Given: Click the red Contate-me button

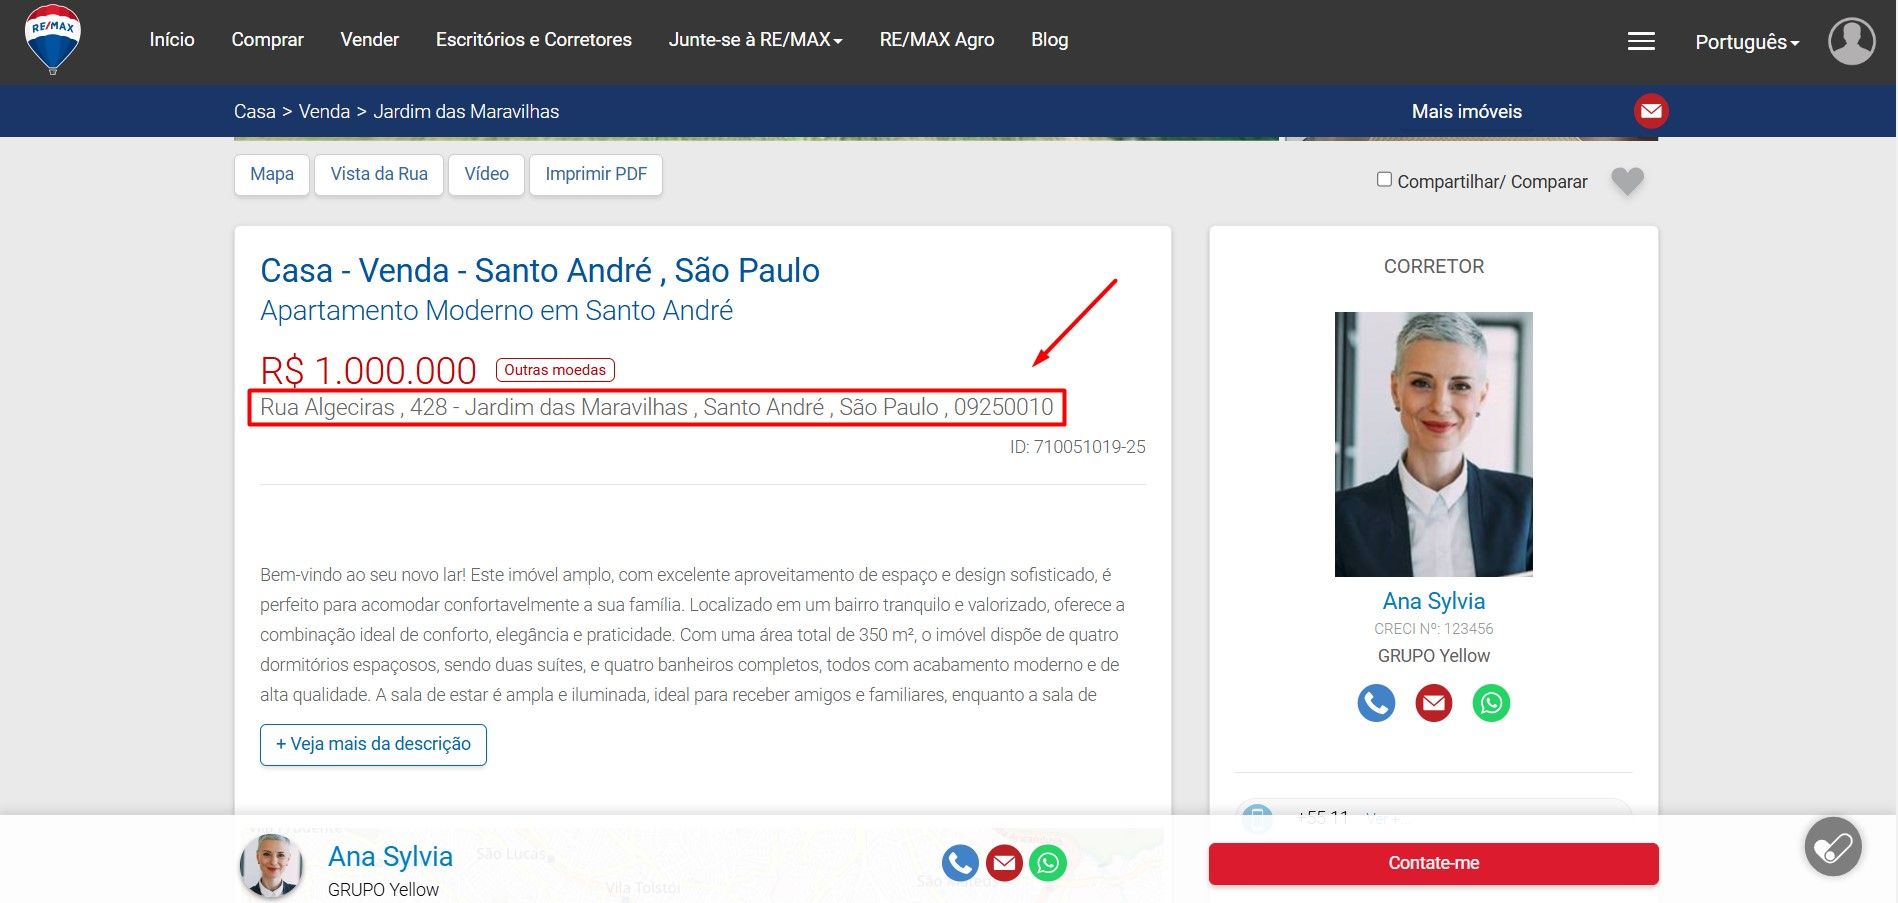Looking at the screenshot, I should pyautogui.click(x=1433, y=864).
